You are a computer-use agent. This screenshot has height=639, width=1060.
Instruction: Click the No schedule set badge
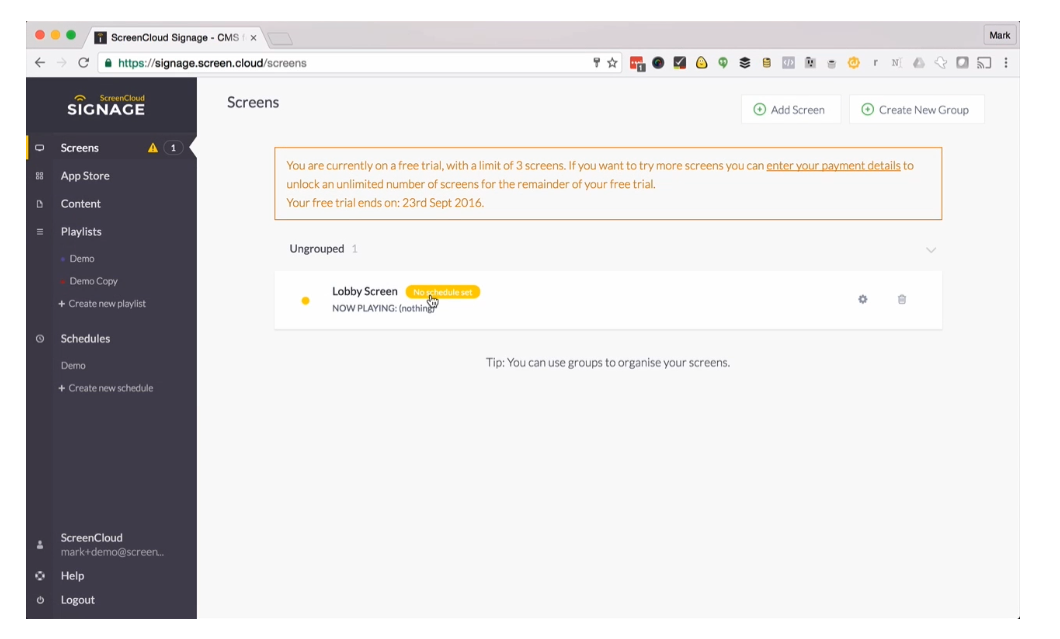(x=443, y=292)
